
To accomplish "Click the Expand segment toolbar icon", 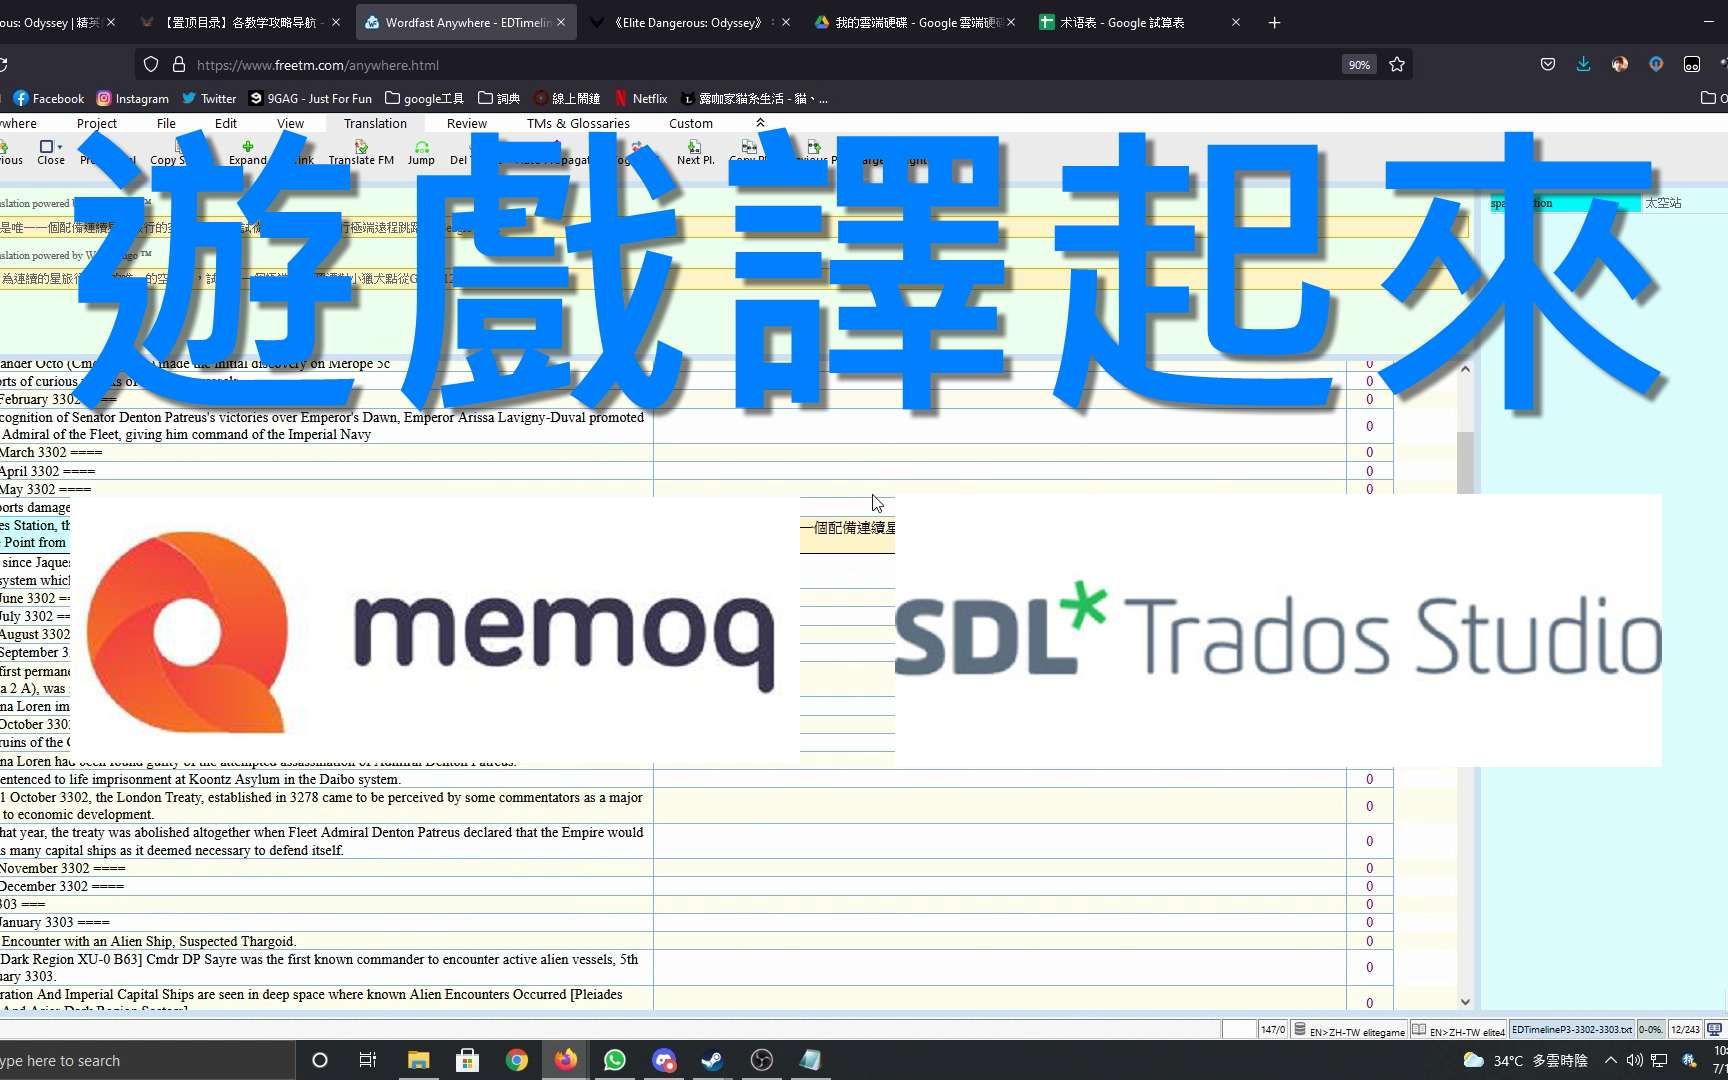I will tap(247, 147).
